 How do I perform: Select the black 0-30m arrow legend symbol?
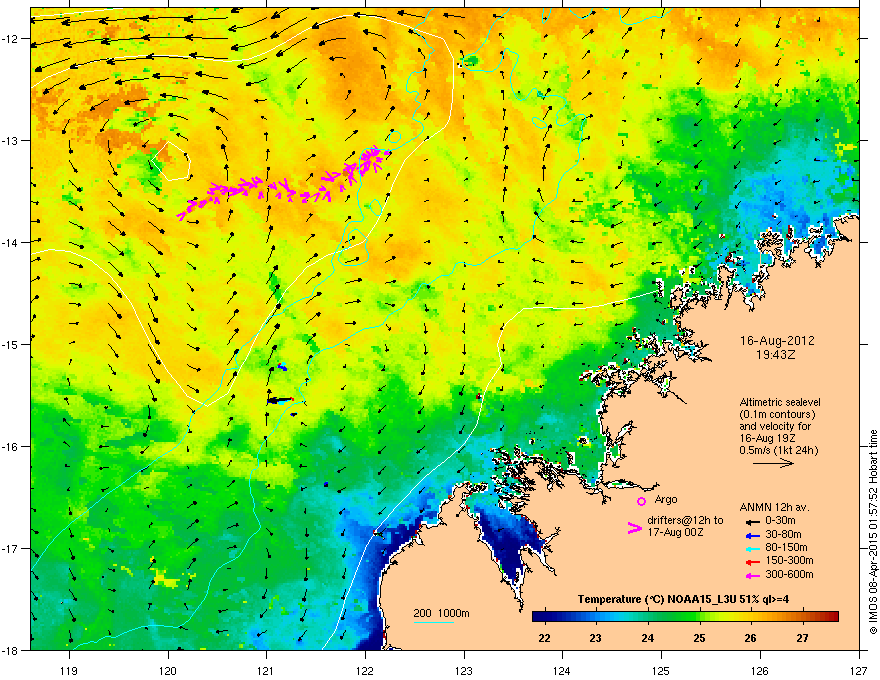click(x=753, y=521)
